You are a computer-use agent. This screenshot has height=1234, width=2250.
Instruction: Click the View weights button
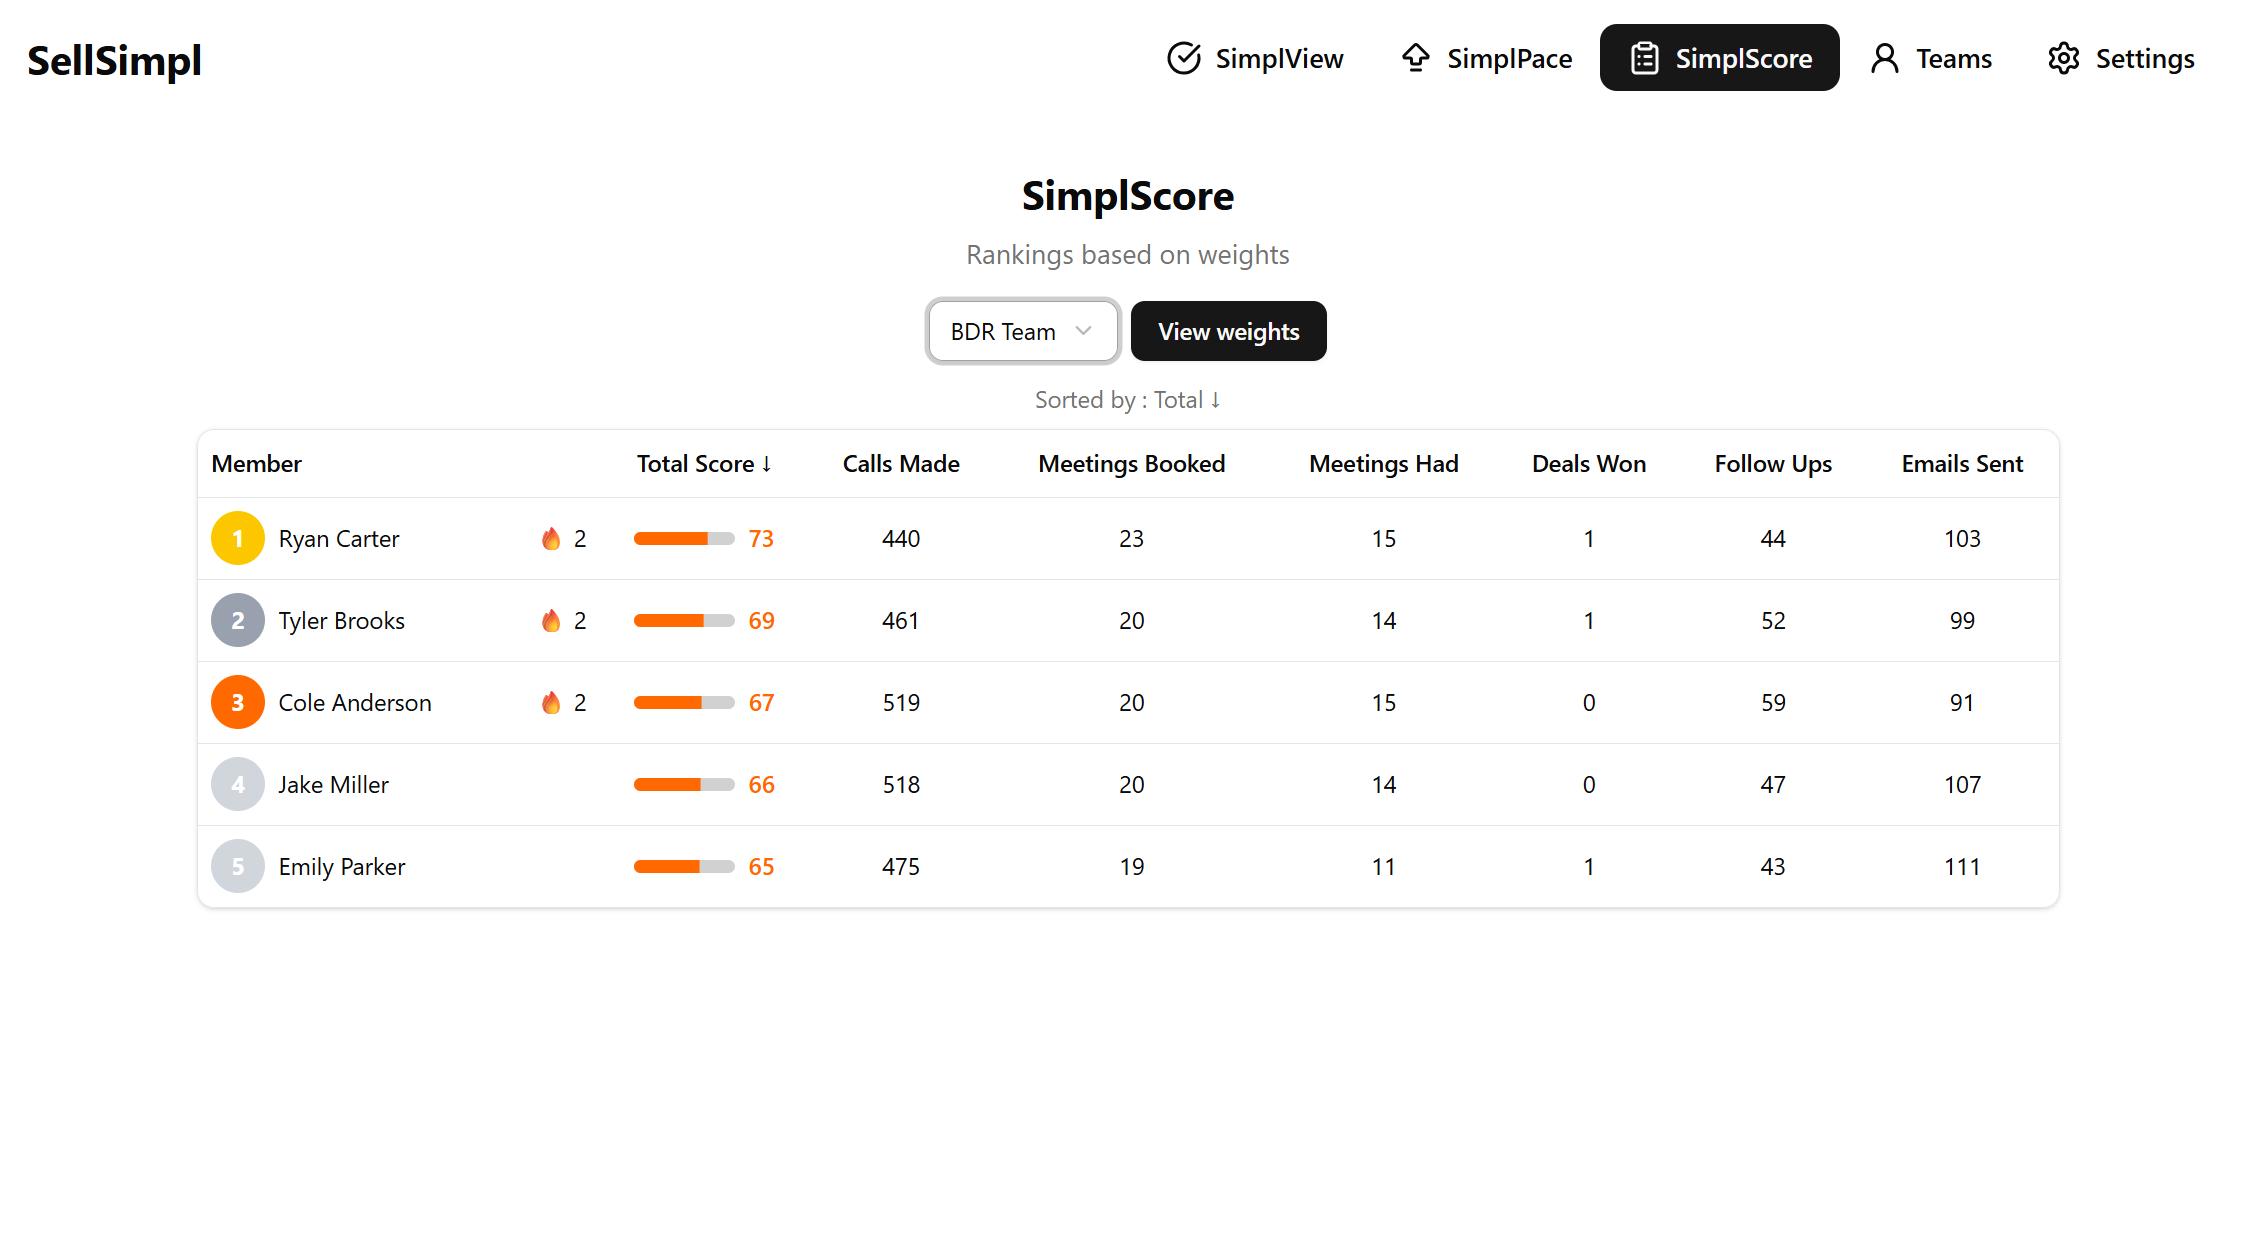[x=1228, y=331]
